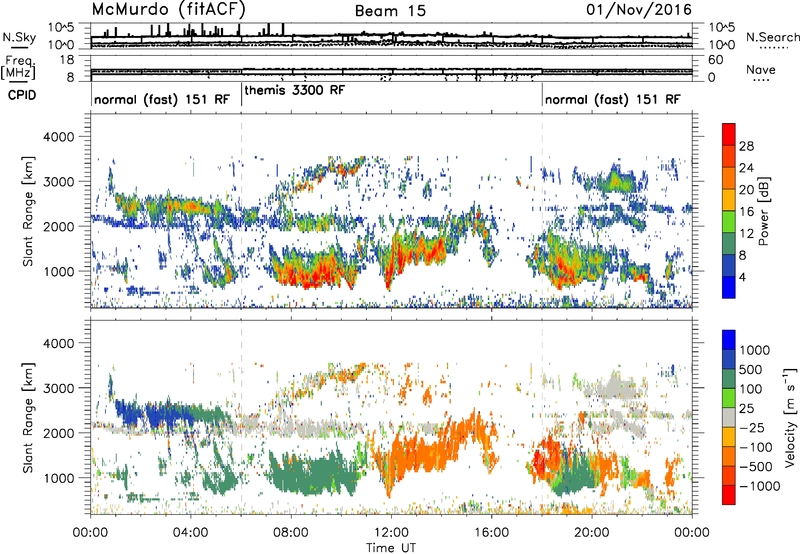Click the '01/Nov/2016' date label

[x=639, y=10]
